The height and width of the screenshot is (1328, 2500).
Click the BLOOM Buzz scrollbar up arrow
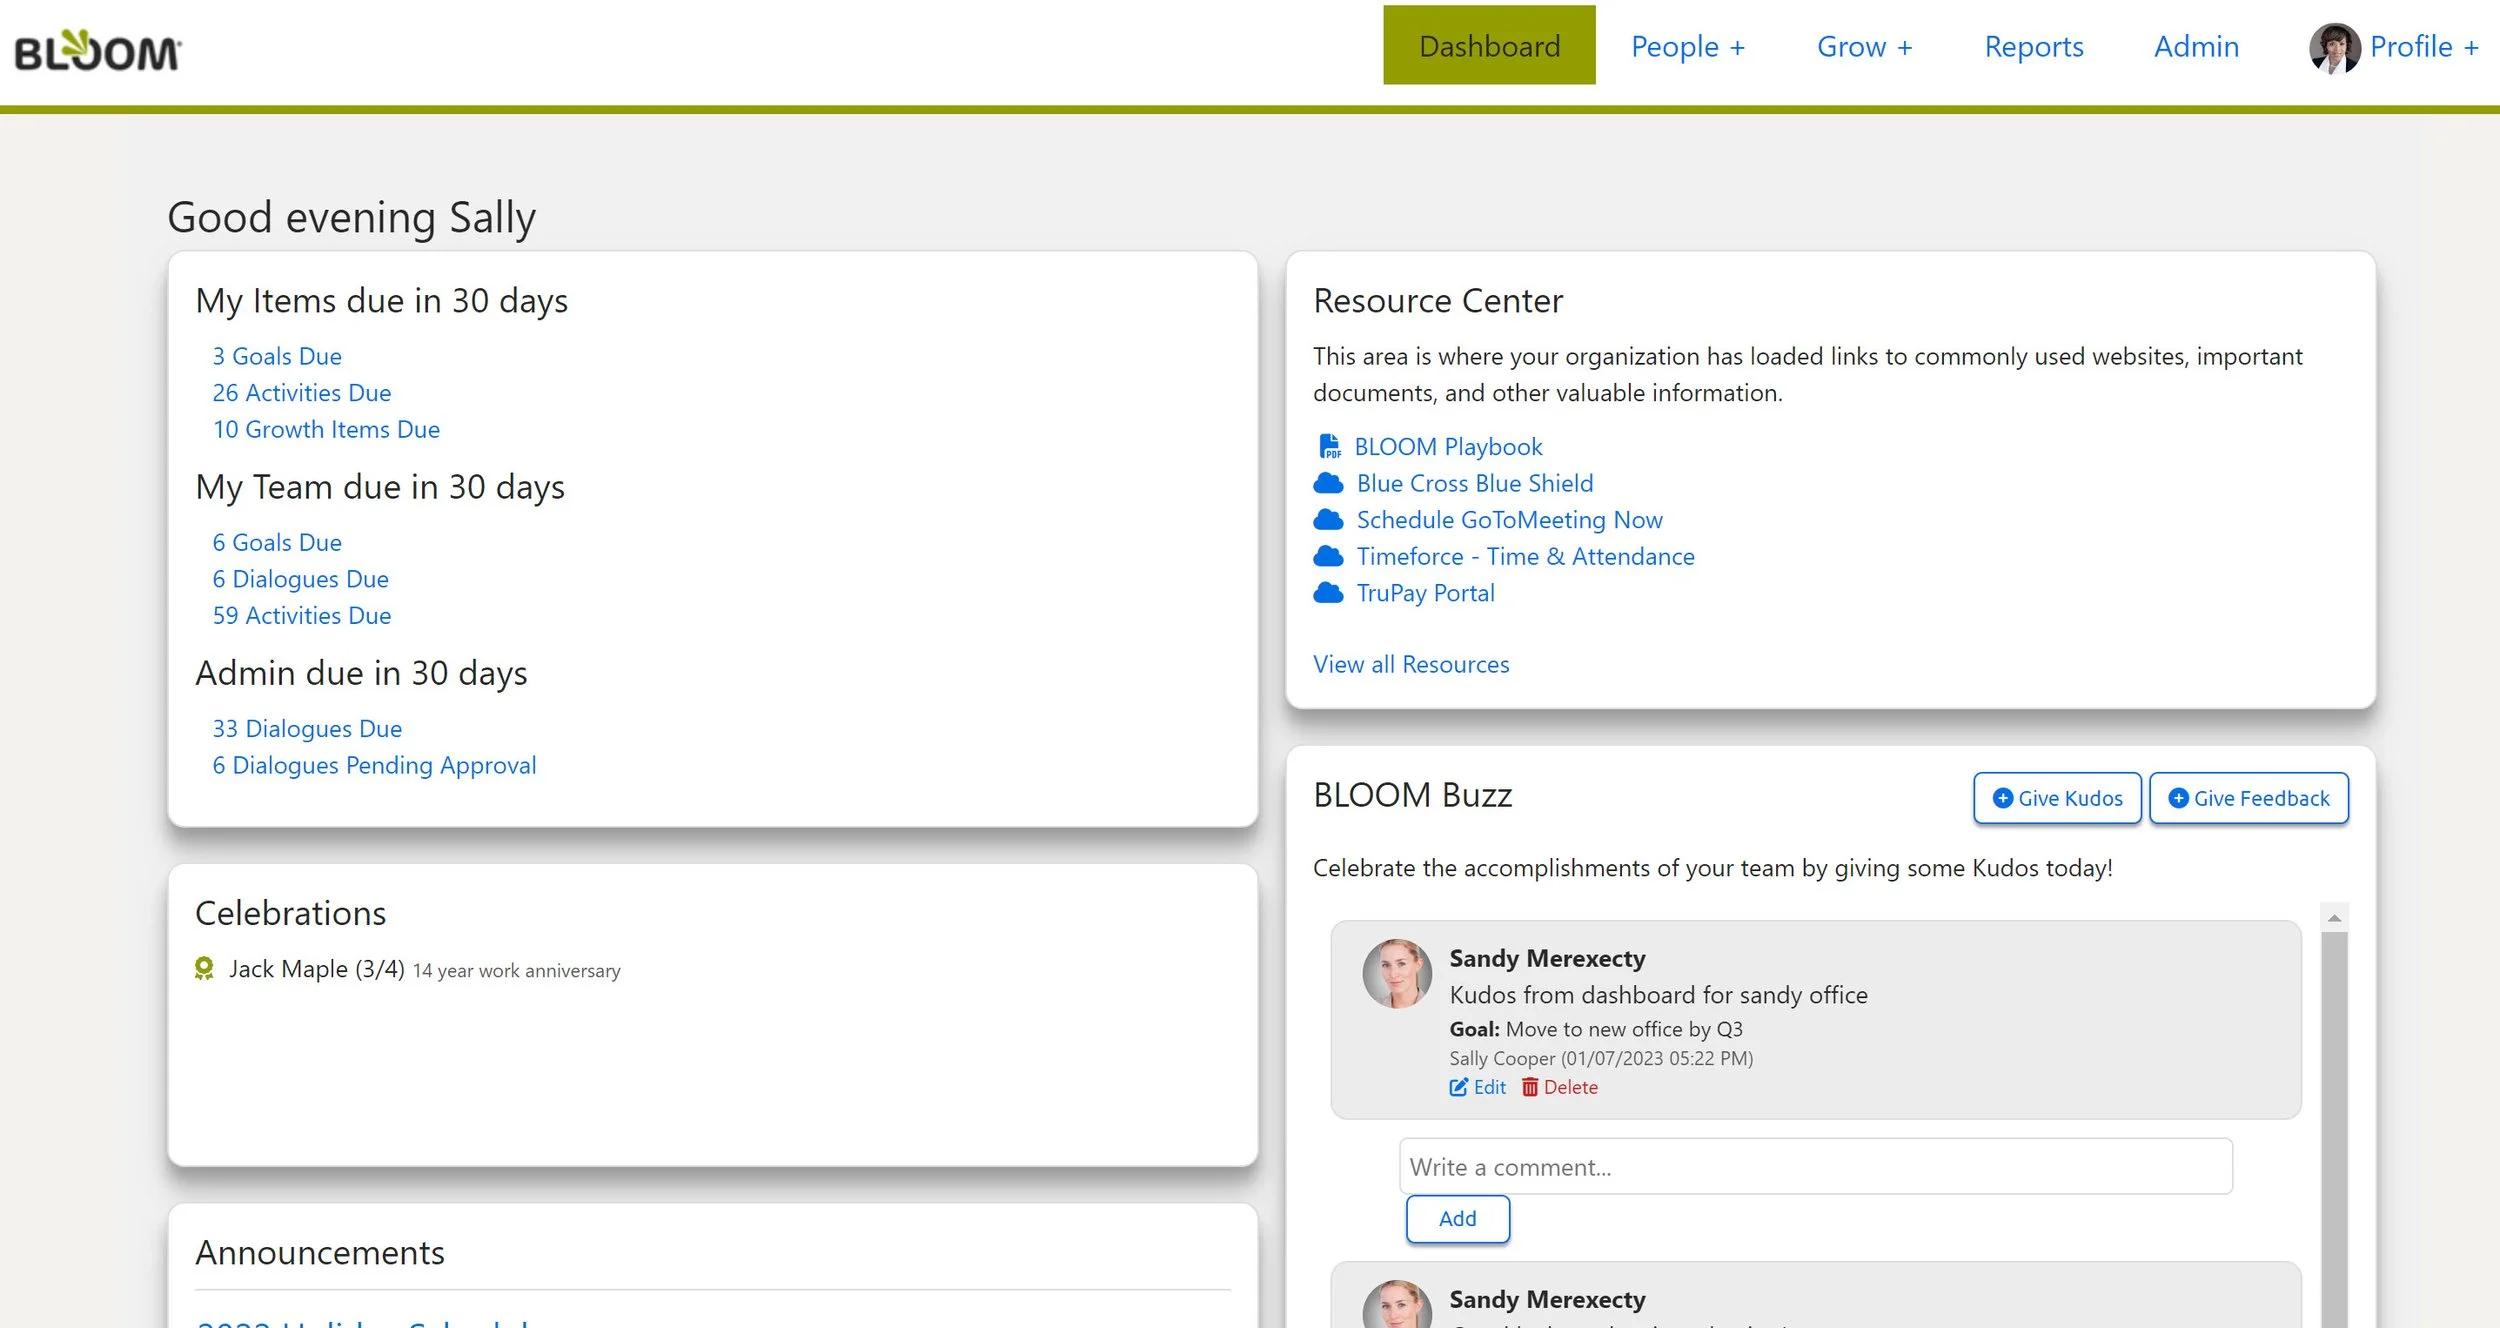tap(2334, 917)
